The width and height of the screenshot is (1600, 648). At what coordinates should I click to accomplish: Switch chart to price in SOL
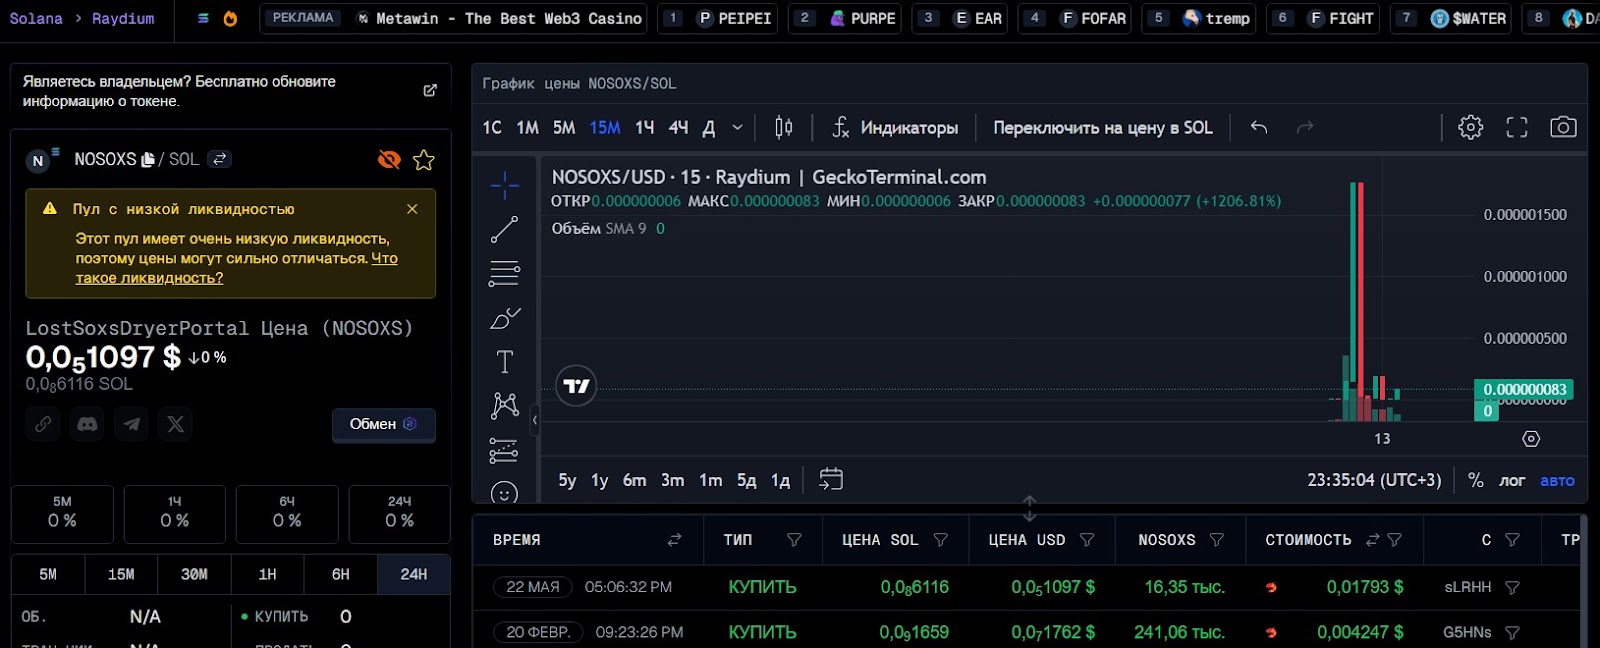(x=1102, y=127)
